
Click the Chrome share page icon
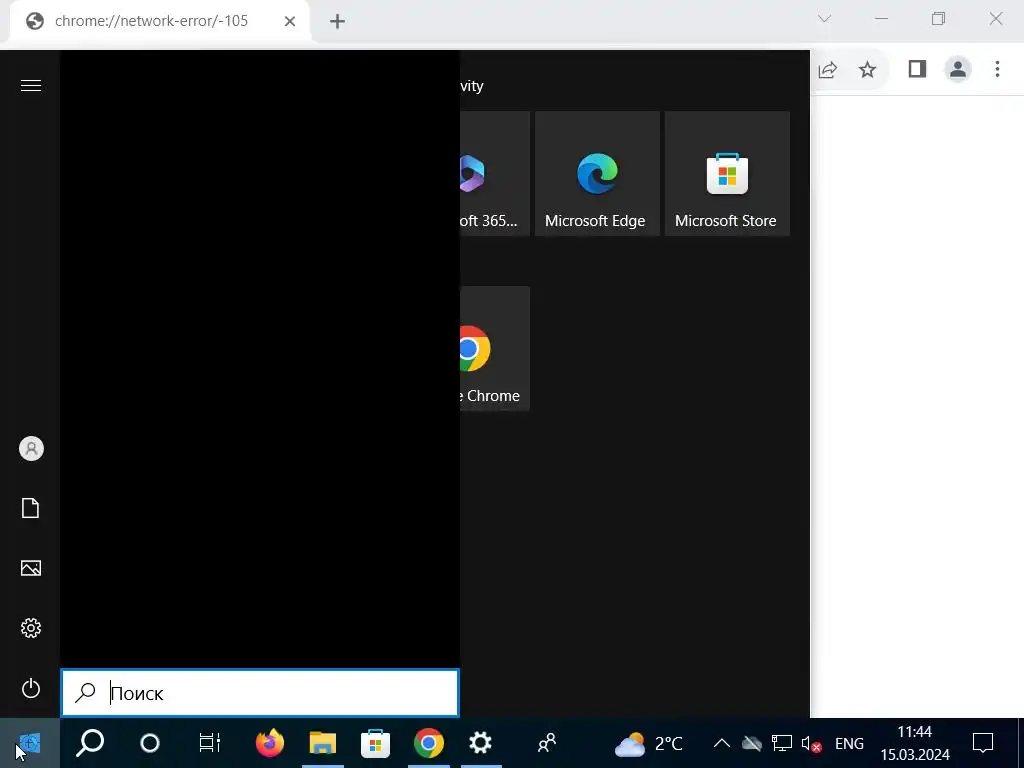click(x=827, y=69)
